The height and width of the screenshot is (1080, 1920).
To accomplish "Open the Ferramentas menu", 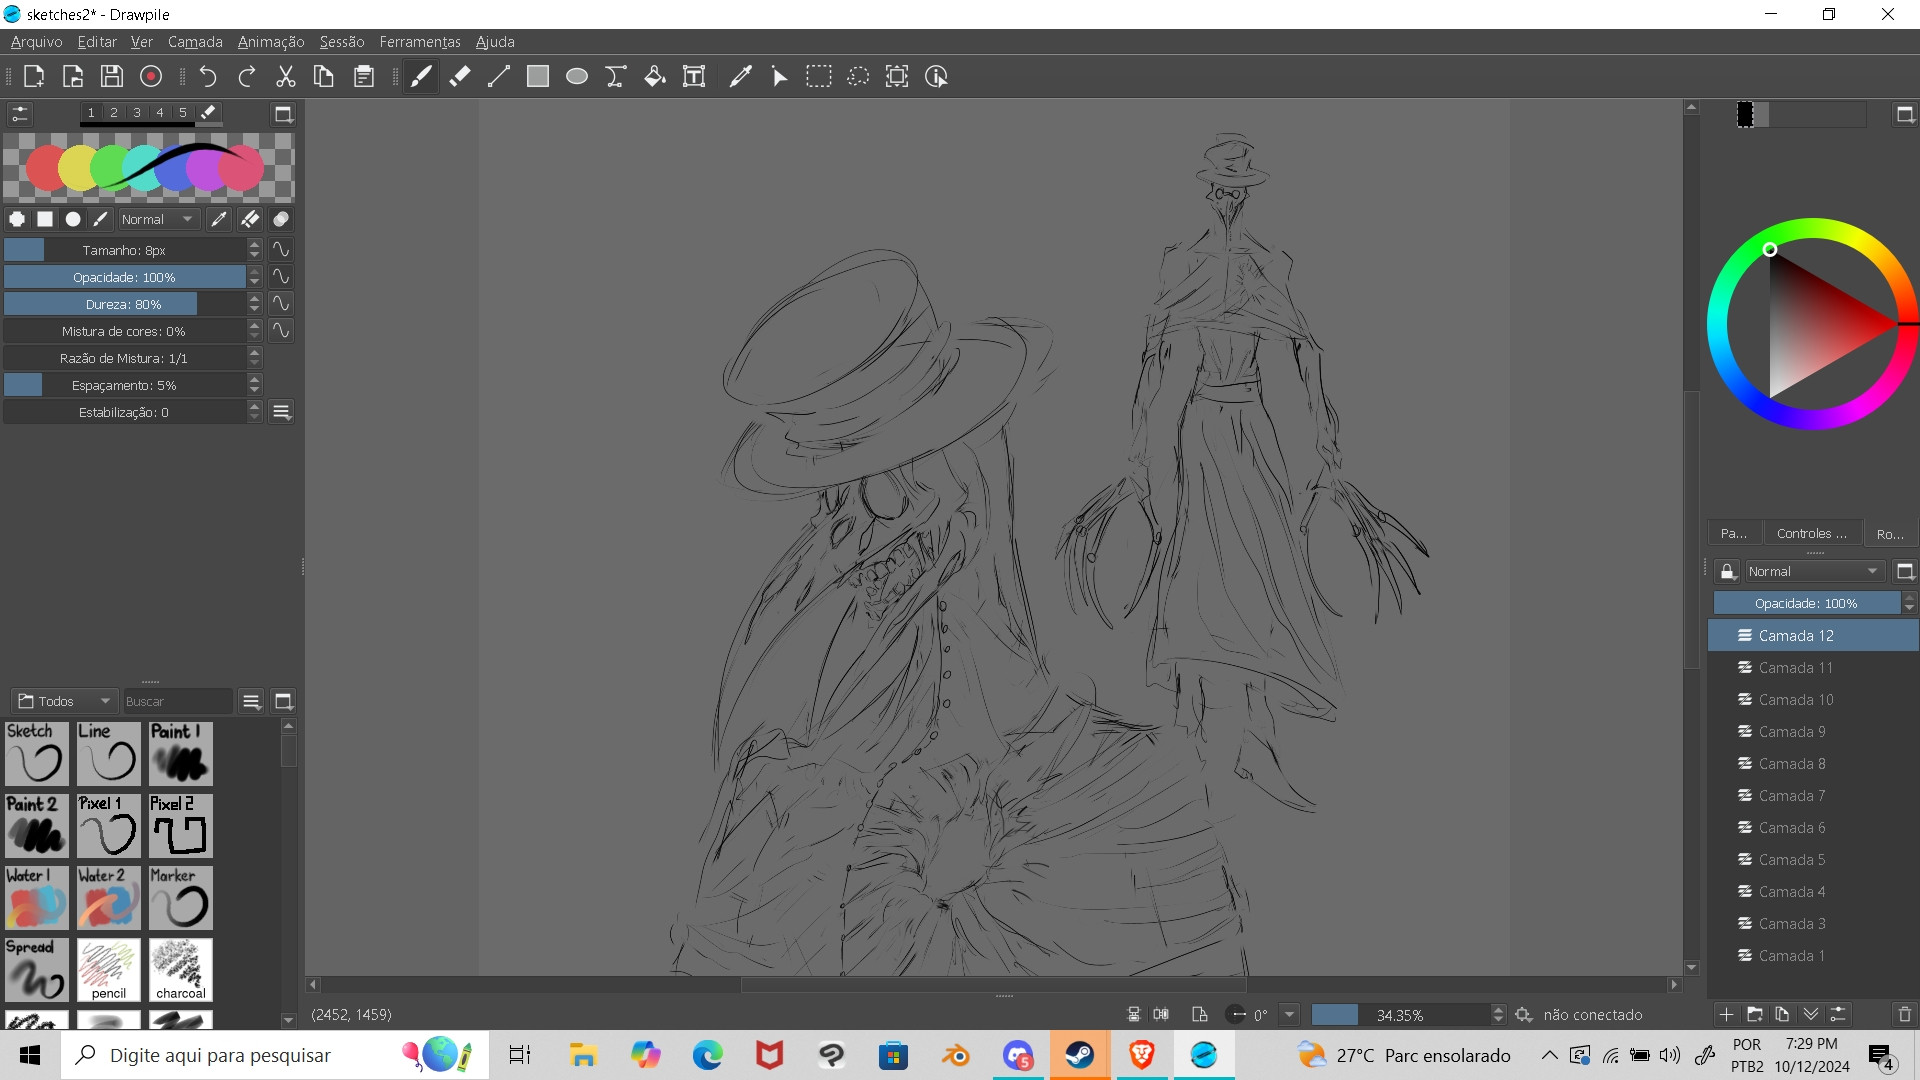I will [420, 42].
